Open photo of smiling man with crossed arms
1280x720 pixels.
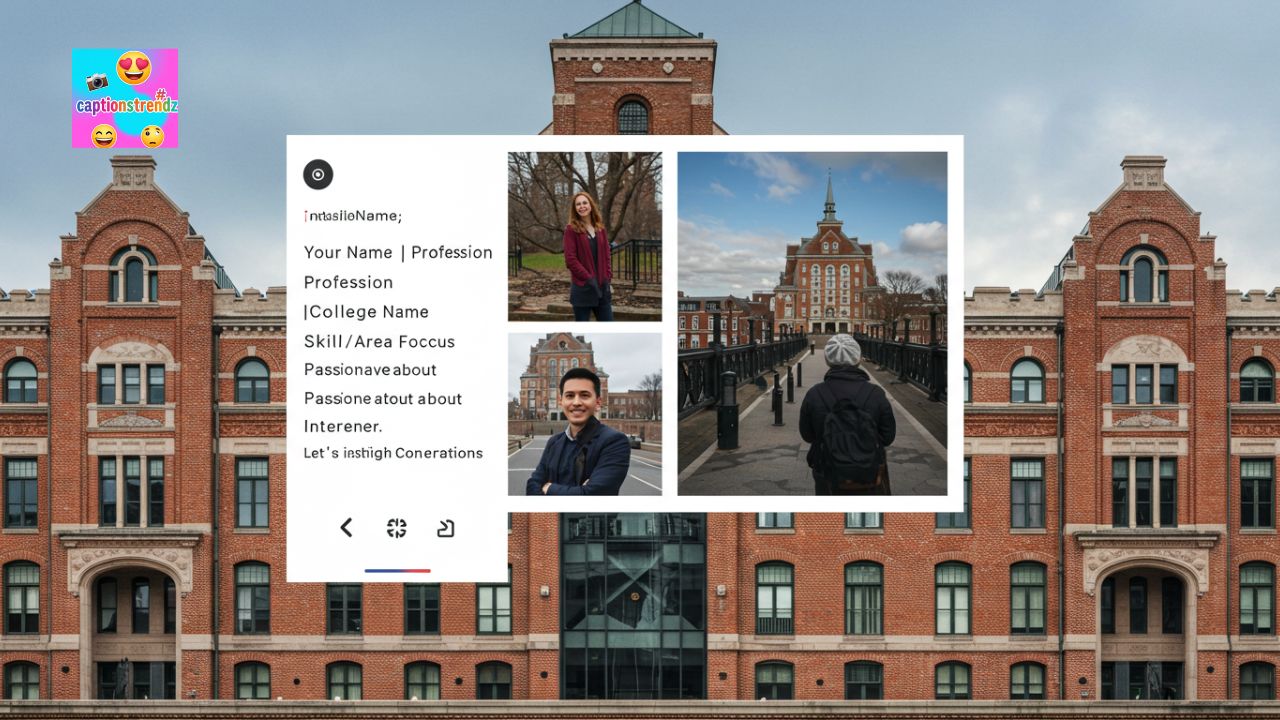pyautogui.click(x=584, y=414)
